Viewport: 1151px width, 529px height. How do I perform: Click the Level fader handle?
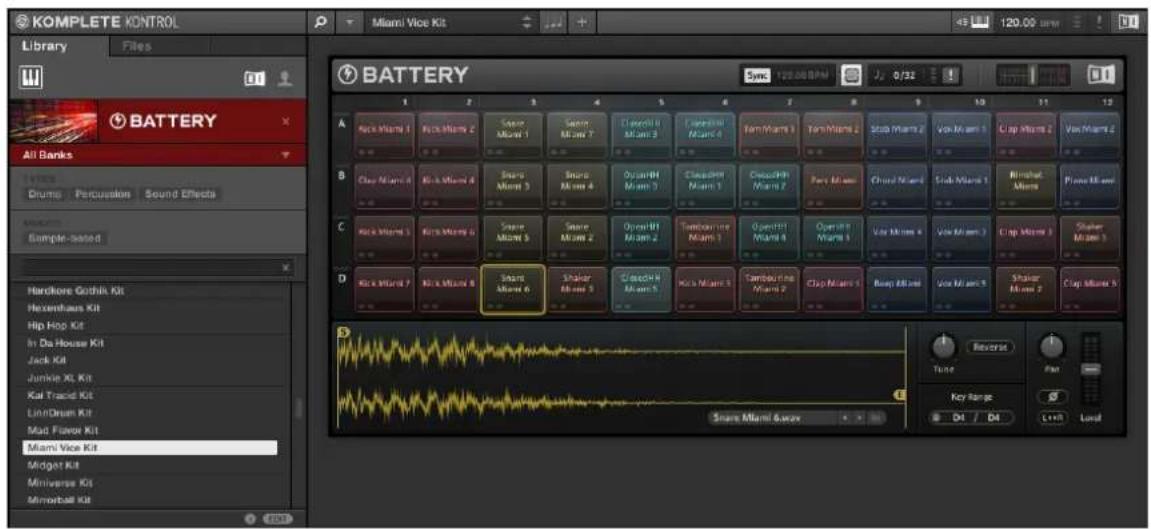(x=1091, y=371)
